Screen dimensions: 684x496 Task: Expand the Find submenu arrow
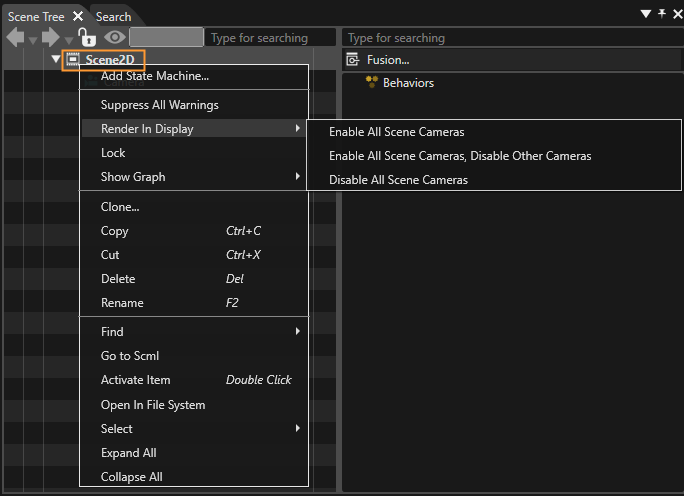point(298,331)
